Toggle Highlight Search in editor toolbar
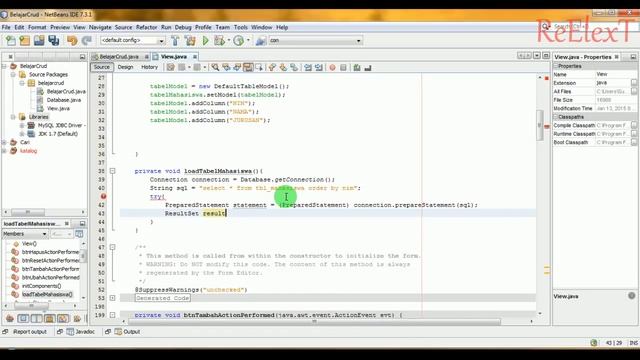The width and height of the screenshot is (640, 360). tap(248, 67)
